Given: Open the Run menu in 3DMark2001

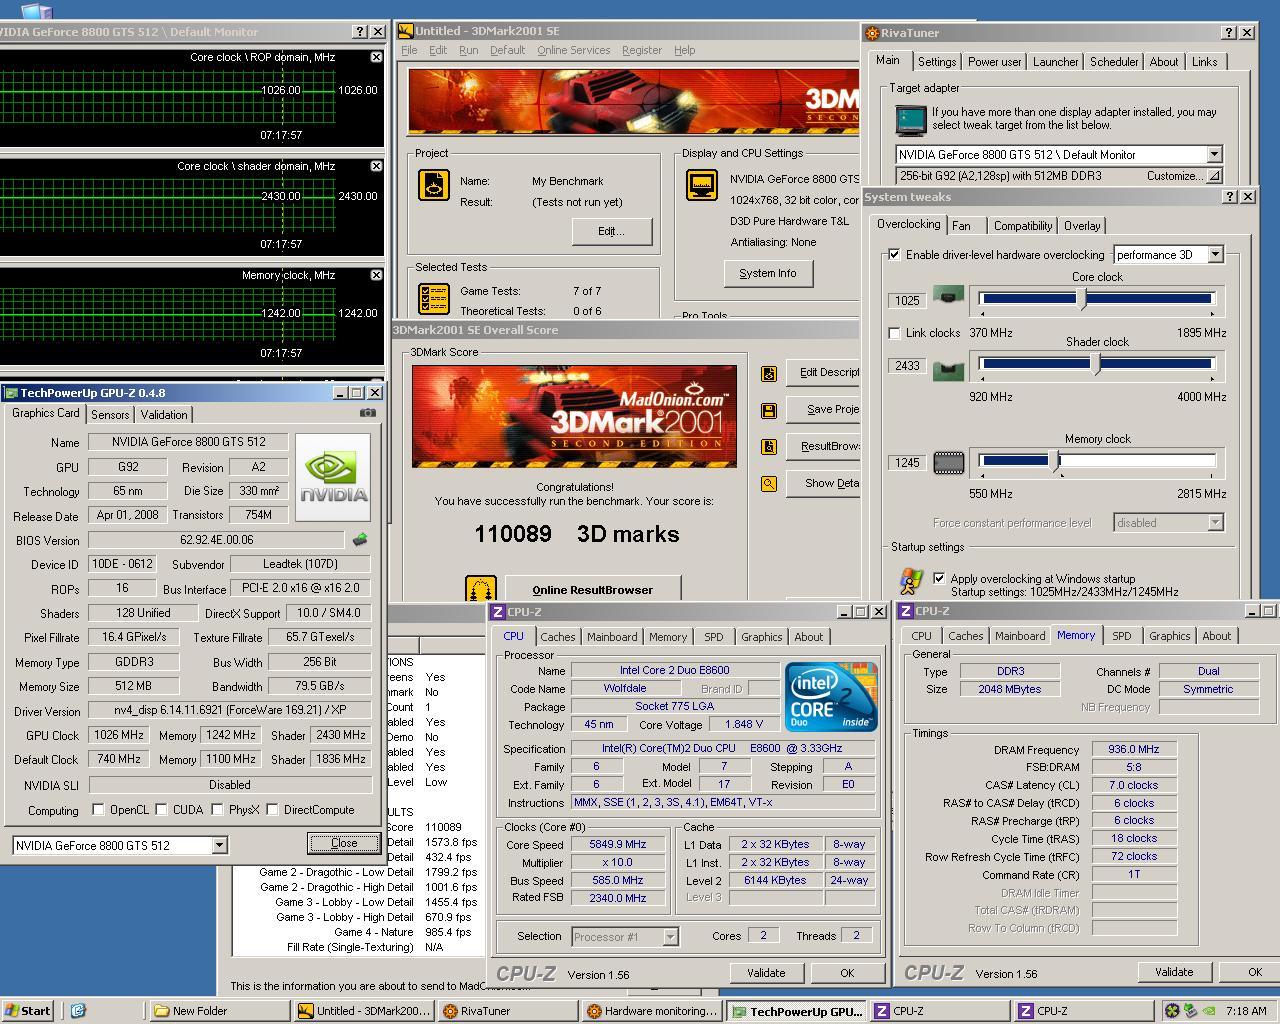Looking at the screenshot, I should pyautogui.click(x=468, y=50).
